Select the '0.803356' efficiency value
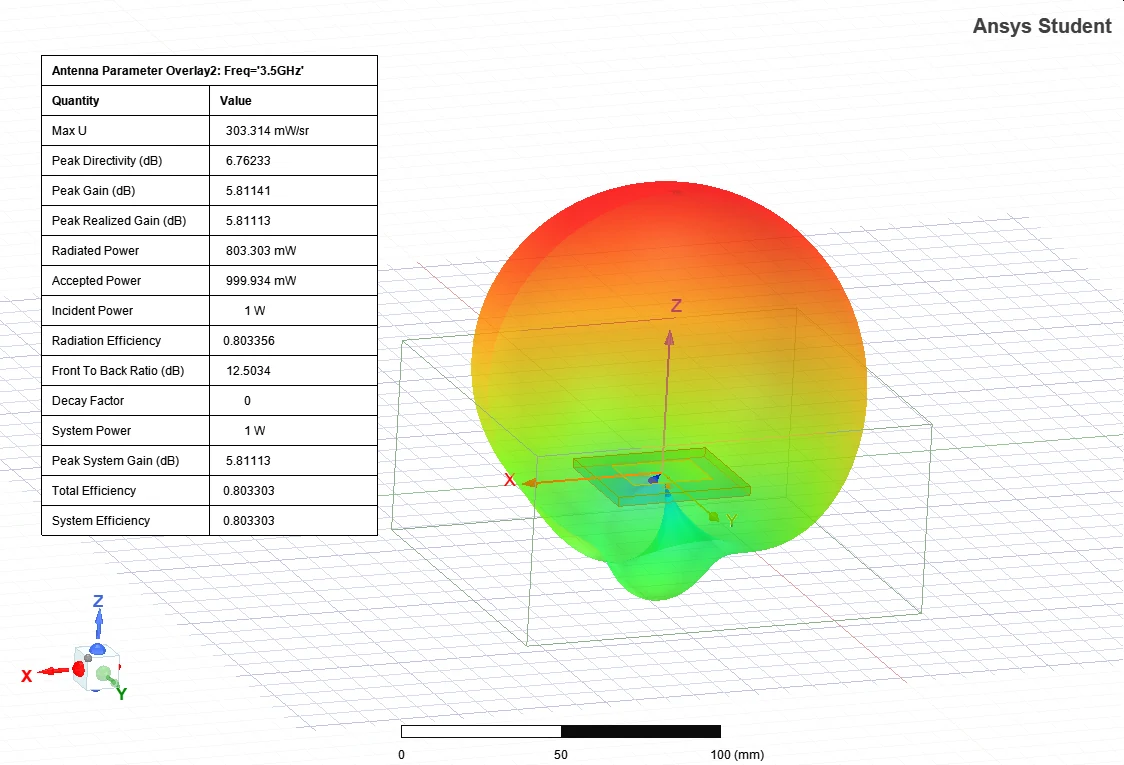Image resolution: width=1124 pixels, height=765 pixels. click(249, 341)
